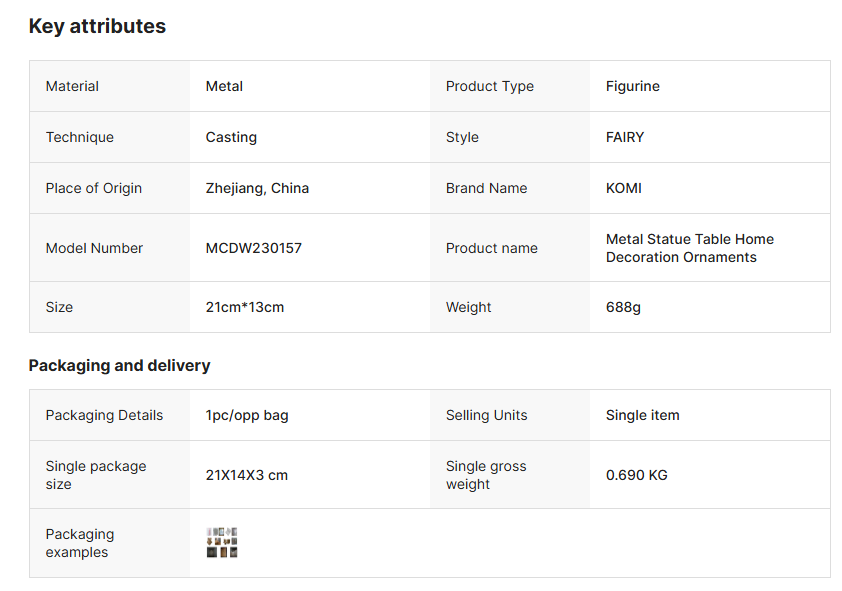Click the Place of Origin label
The image size is (842, 591).
point(94,188)
